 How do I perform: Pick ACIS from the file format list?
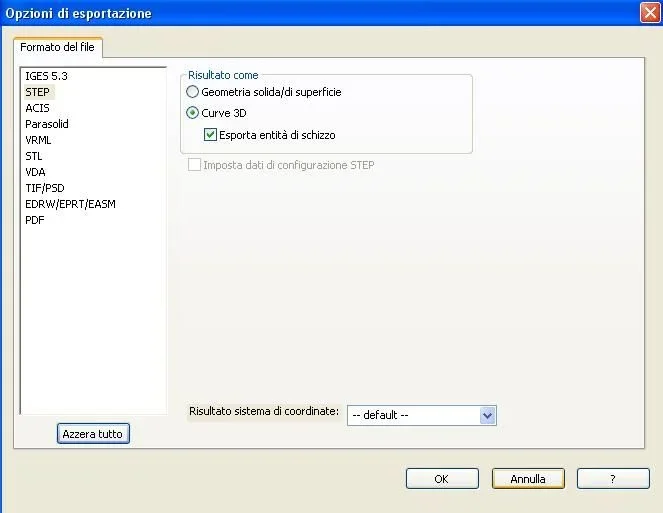tap(37, 108)
